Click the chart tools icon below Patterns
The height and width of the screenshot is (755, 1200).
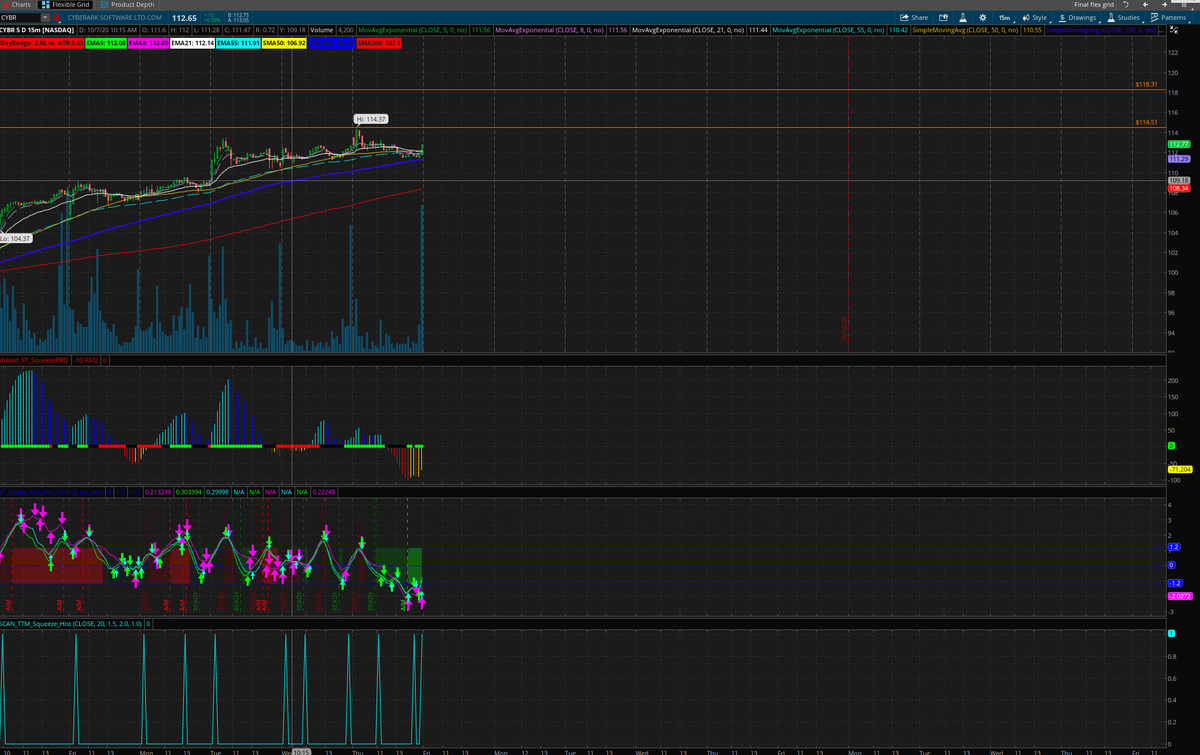[x=1174, y=30]
